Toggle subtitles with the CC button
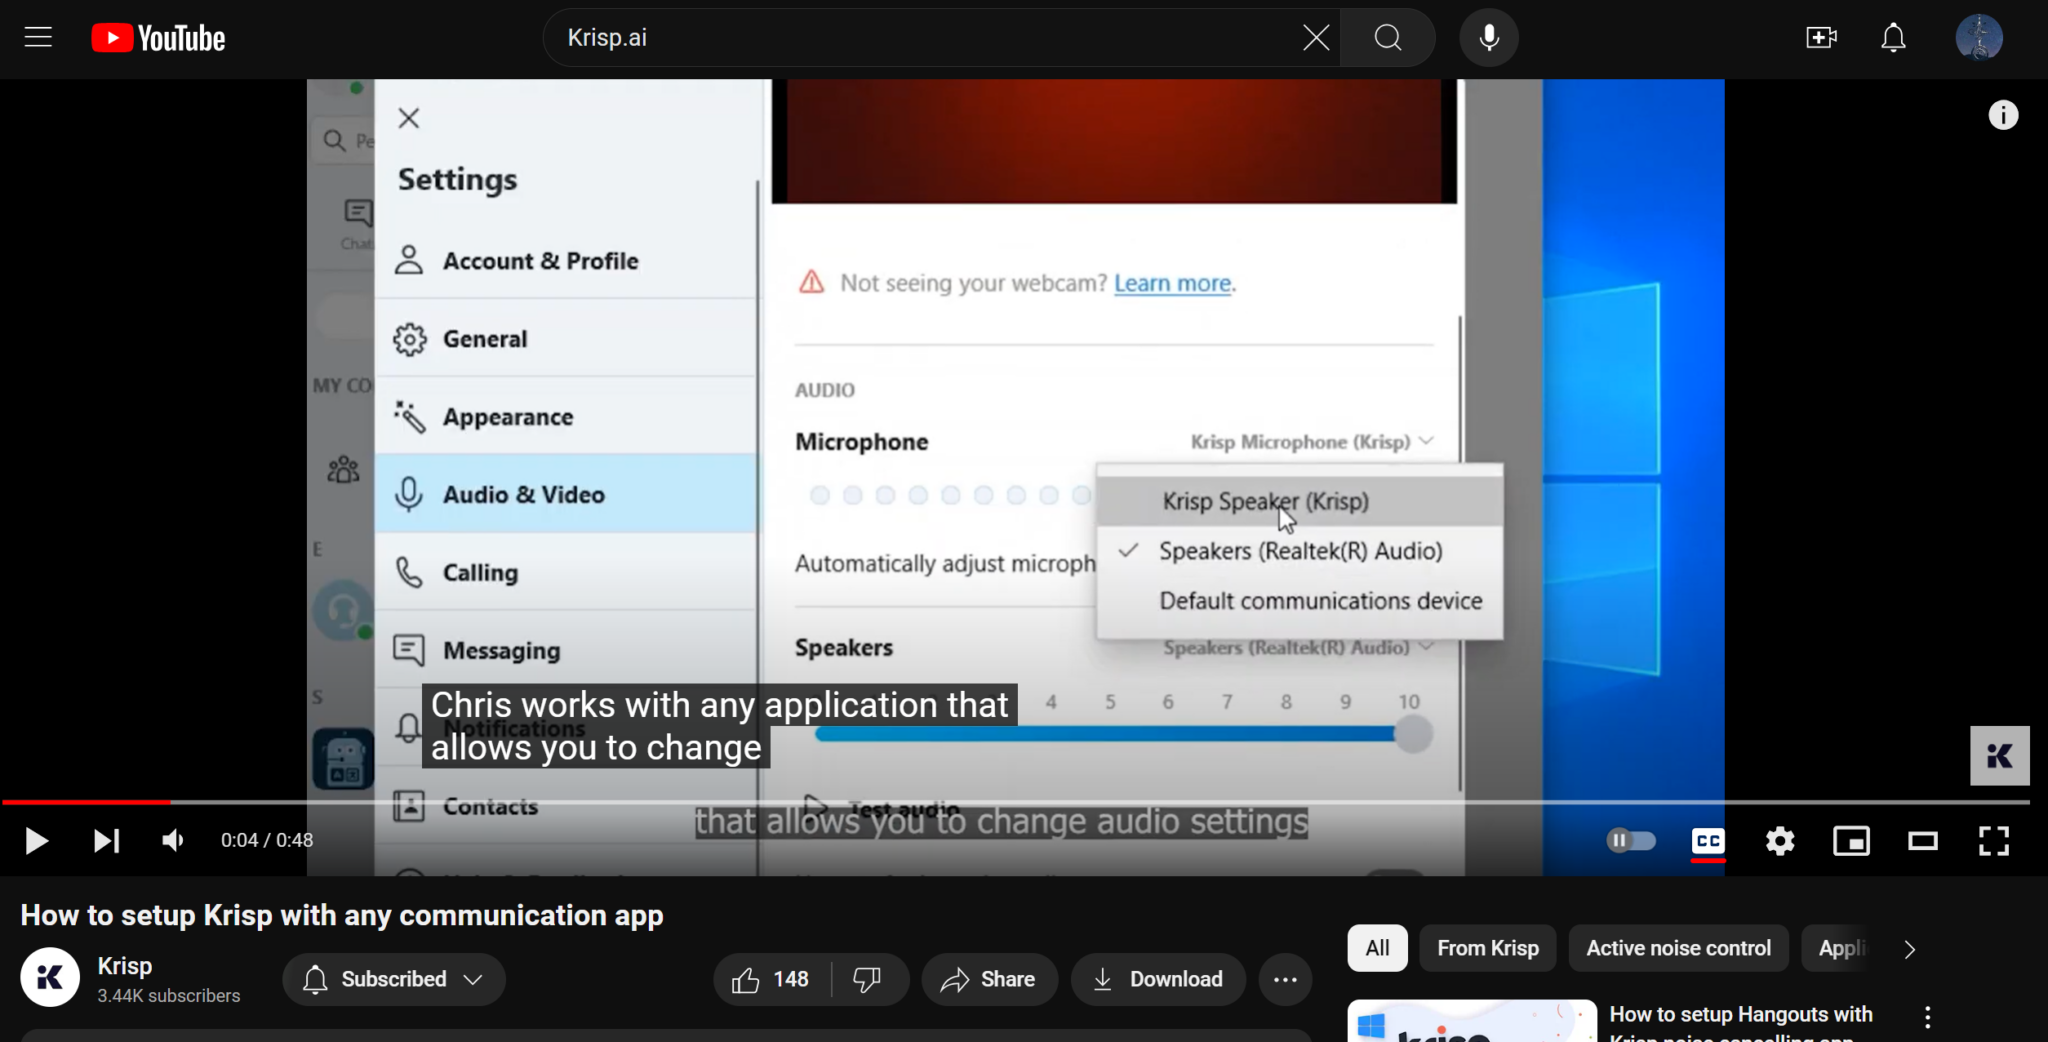The image size is (2048, 1042). (x=1707, y=841)
